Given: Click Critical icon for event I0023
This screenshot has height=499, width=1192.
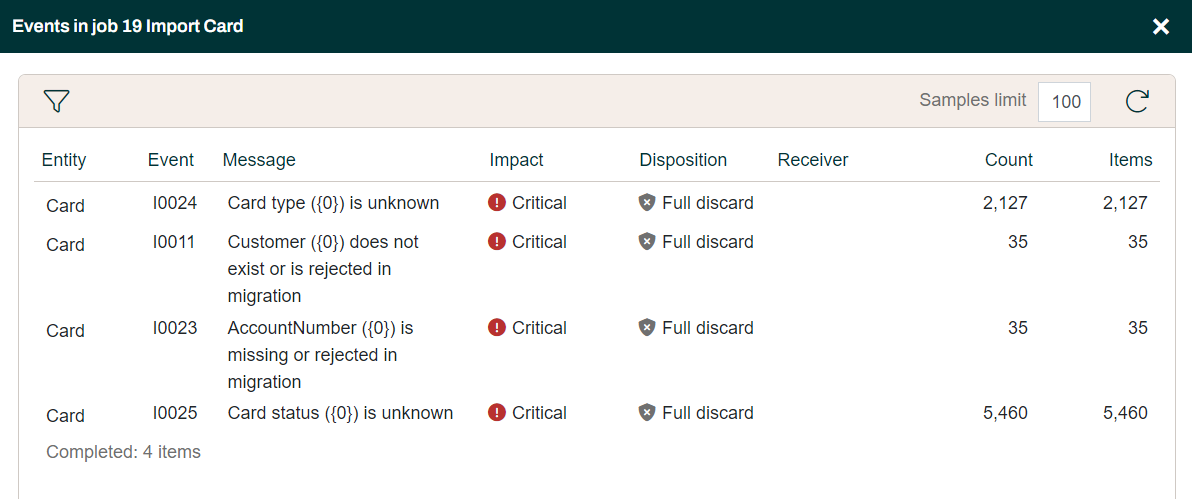Looking at the screenshot, I should coord(497,328).
